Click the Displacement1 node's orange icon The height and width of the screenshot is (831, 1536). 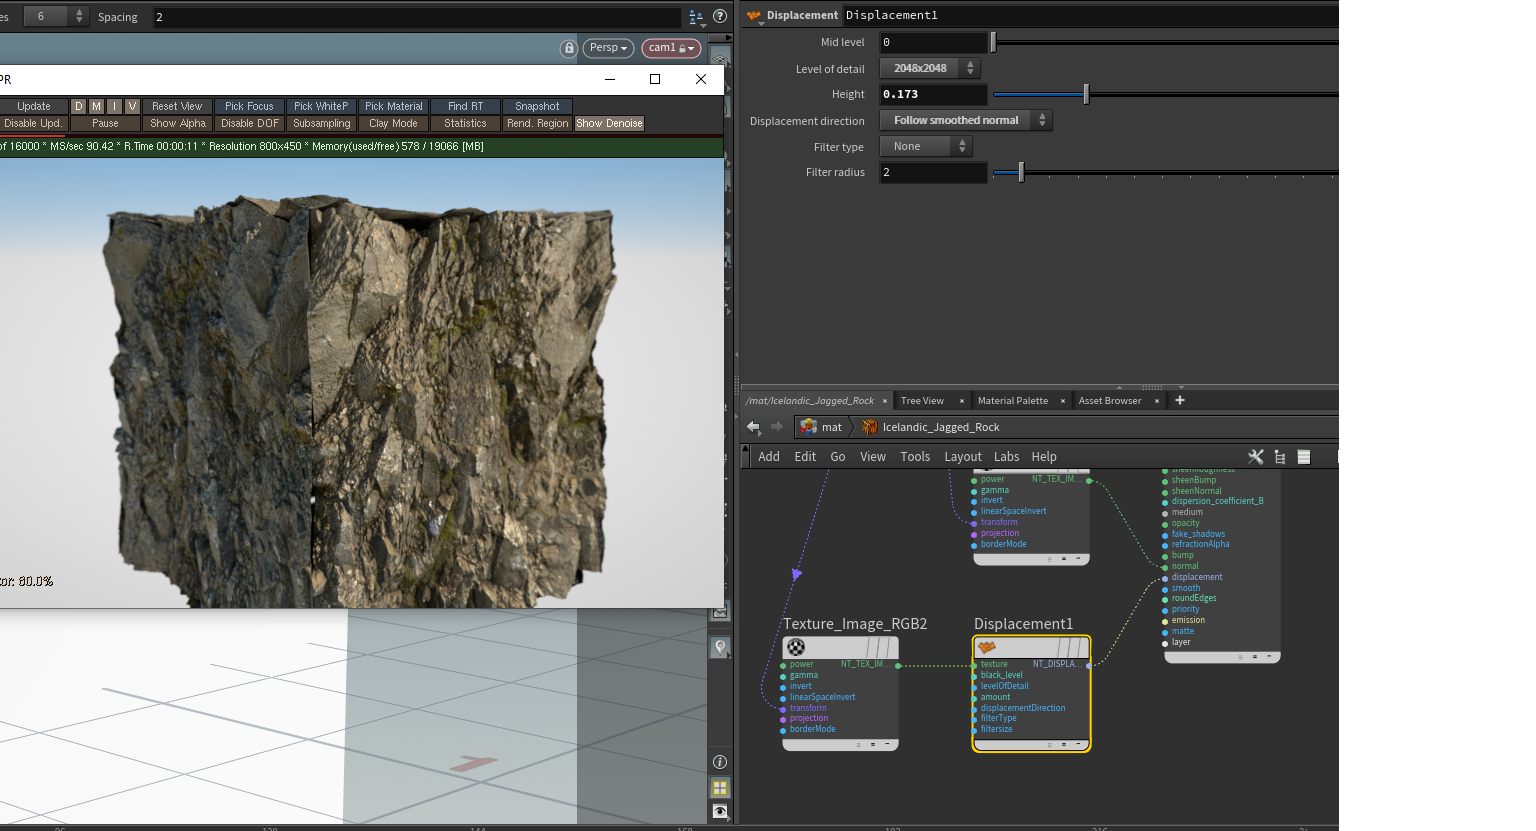[987, 648]
